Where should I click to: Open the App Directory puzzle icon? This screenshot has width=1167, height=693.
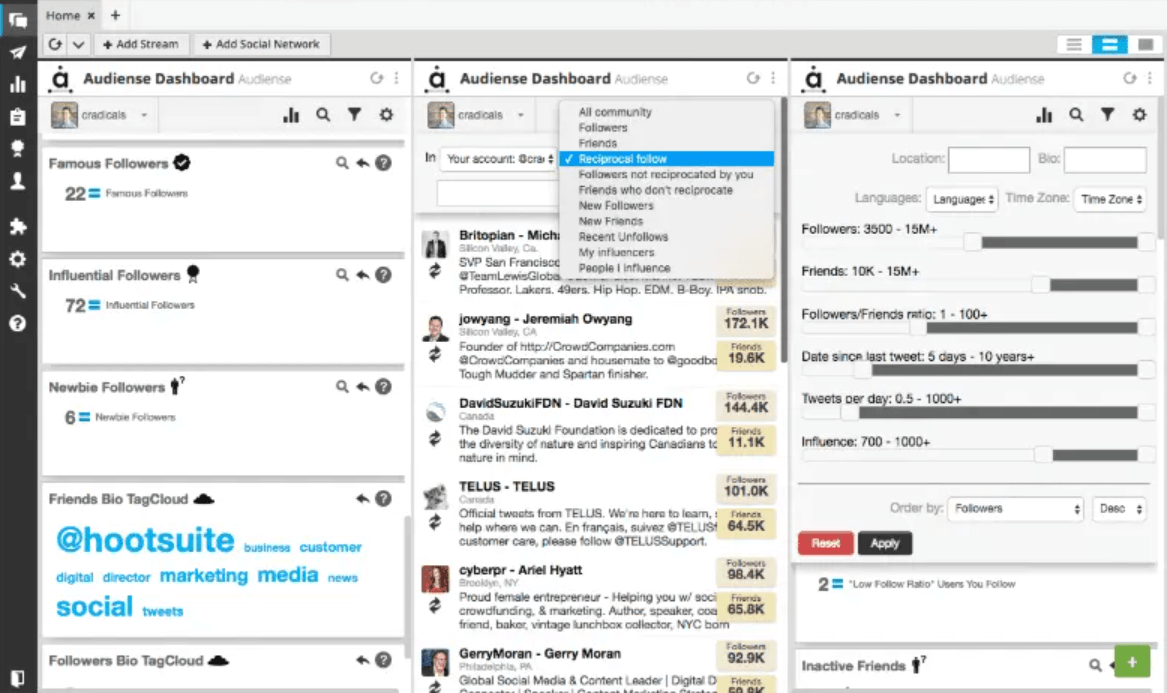(18, 226)
